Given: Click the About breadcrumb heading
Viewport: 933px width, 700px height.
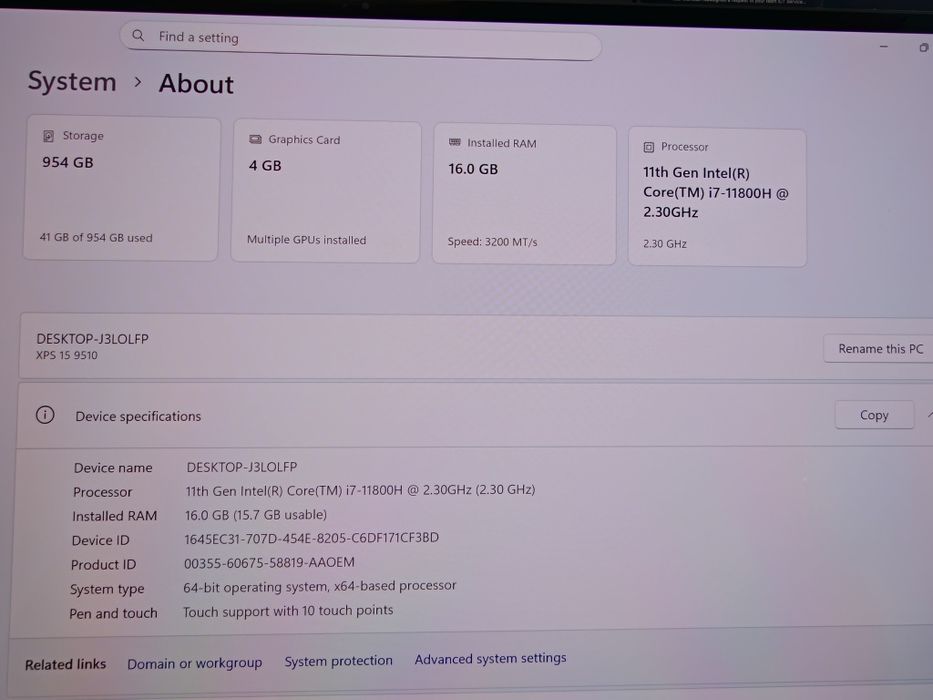Looking at the screenshot, I should [196, 83].
